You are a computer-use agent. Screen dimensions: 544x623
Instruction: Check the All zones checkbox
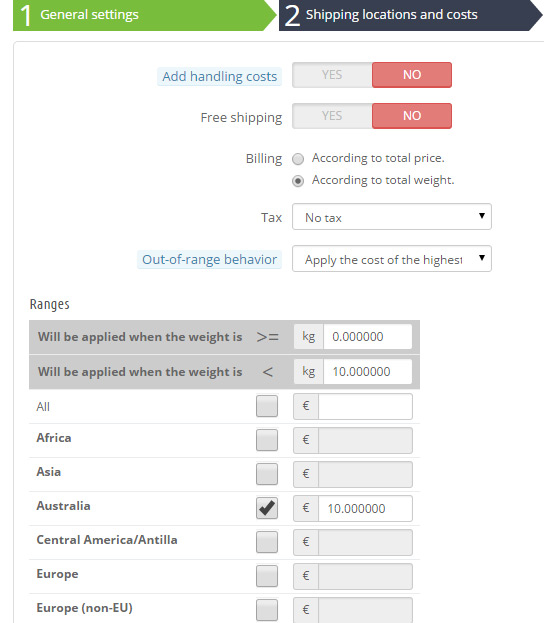click(x=267, y=406)
